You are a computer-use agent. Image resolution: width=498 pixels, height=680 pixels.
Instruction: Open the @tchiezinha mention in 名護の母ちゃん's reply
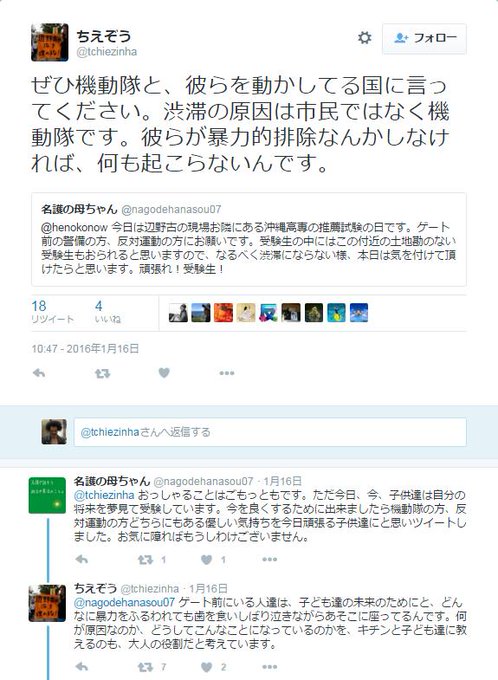coord(104,495)
